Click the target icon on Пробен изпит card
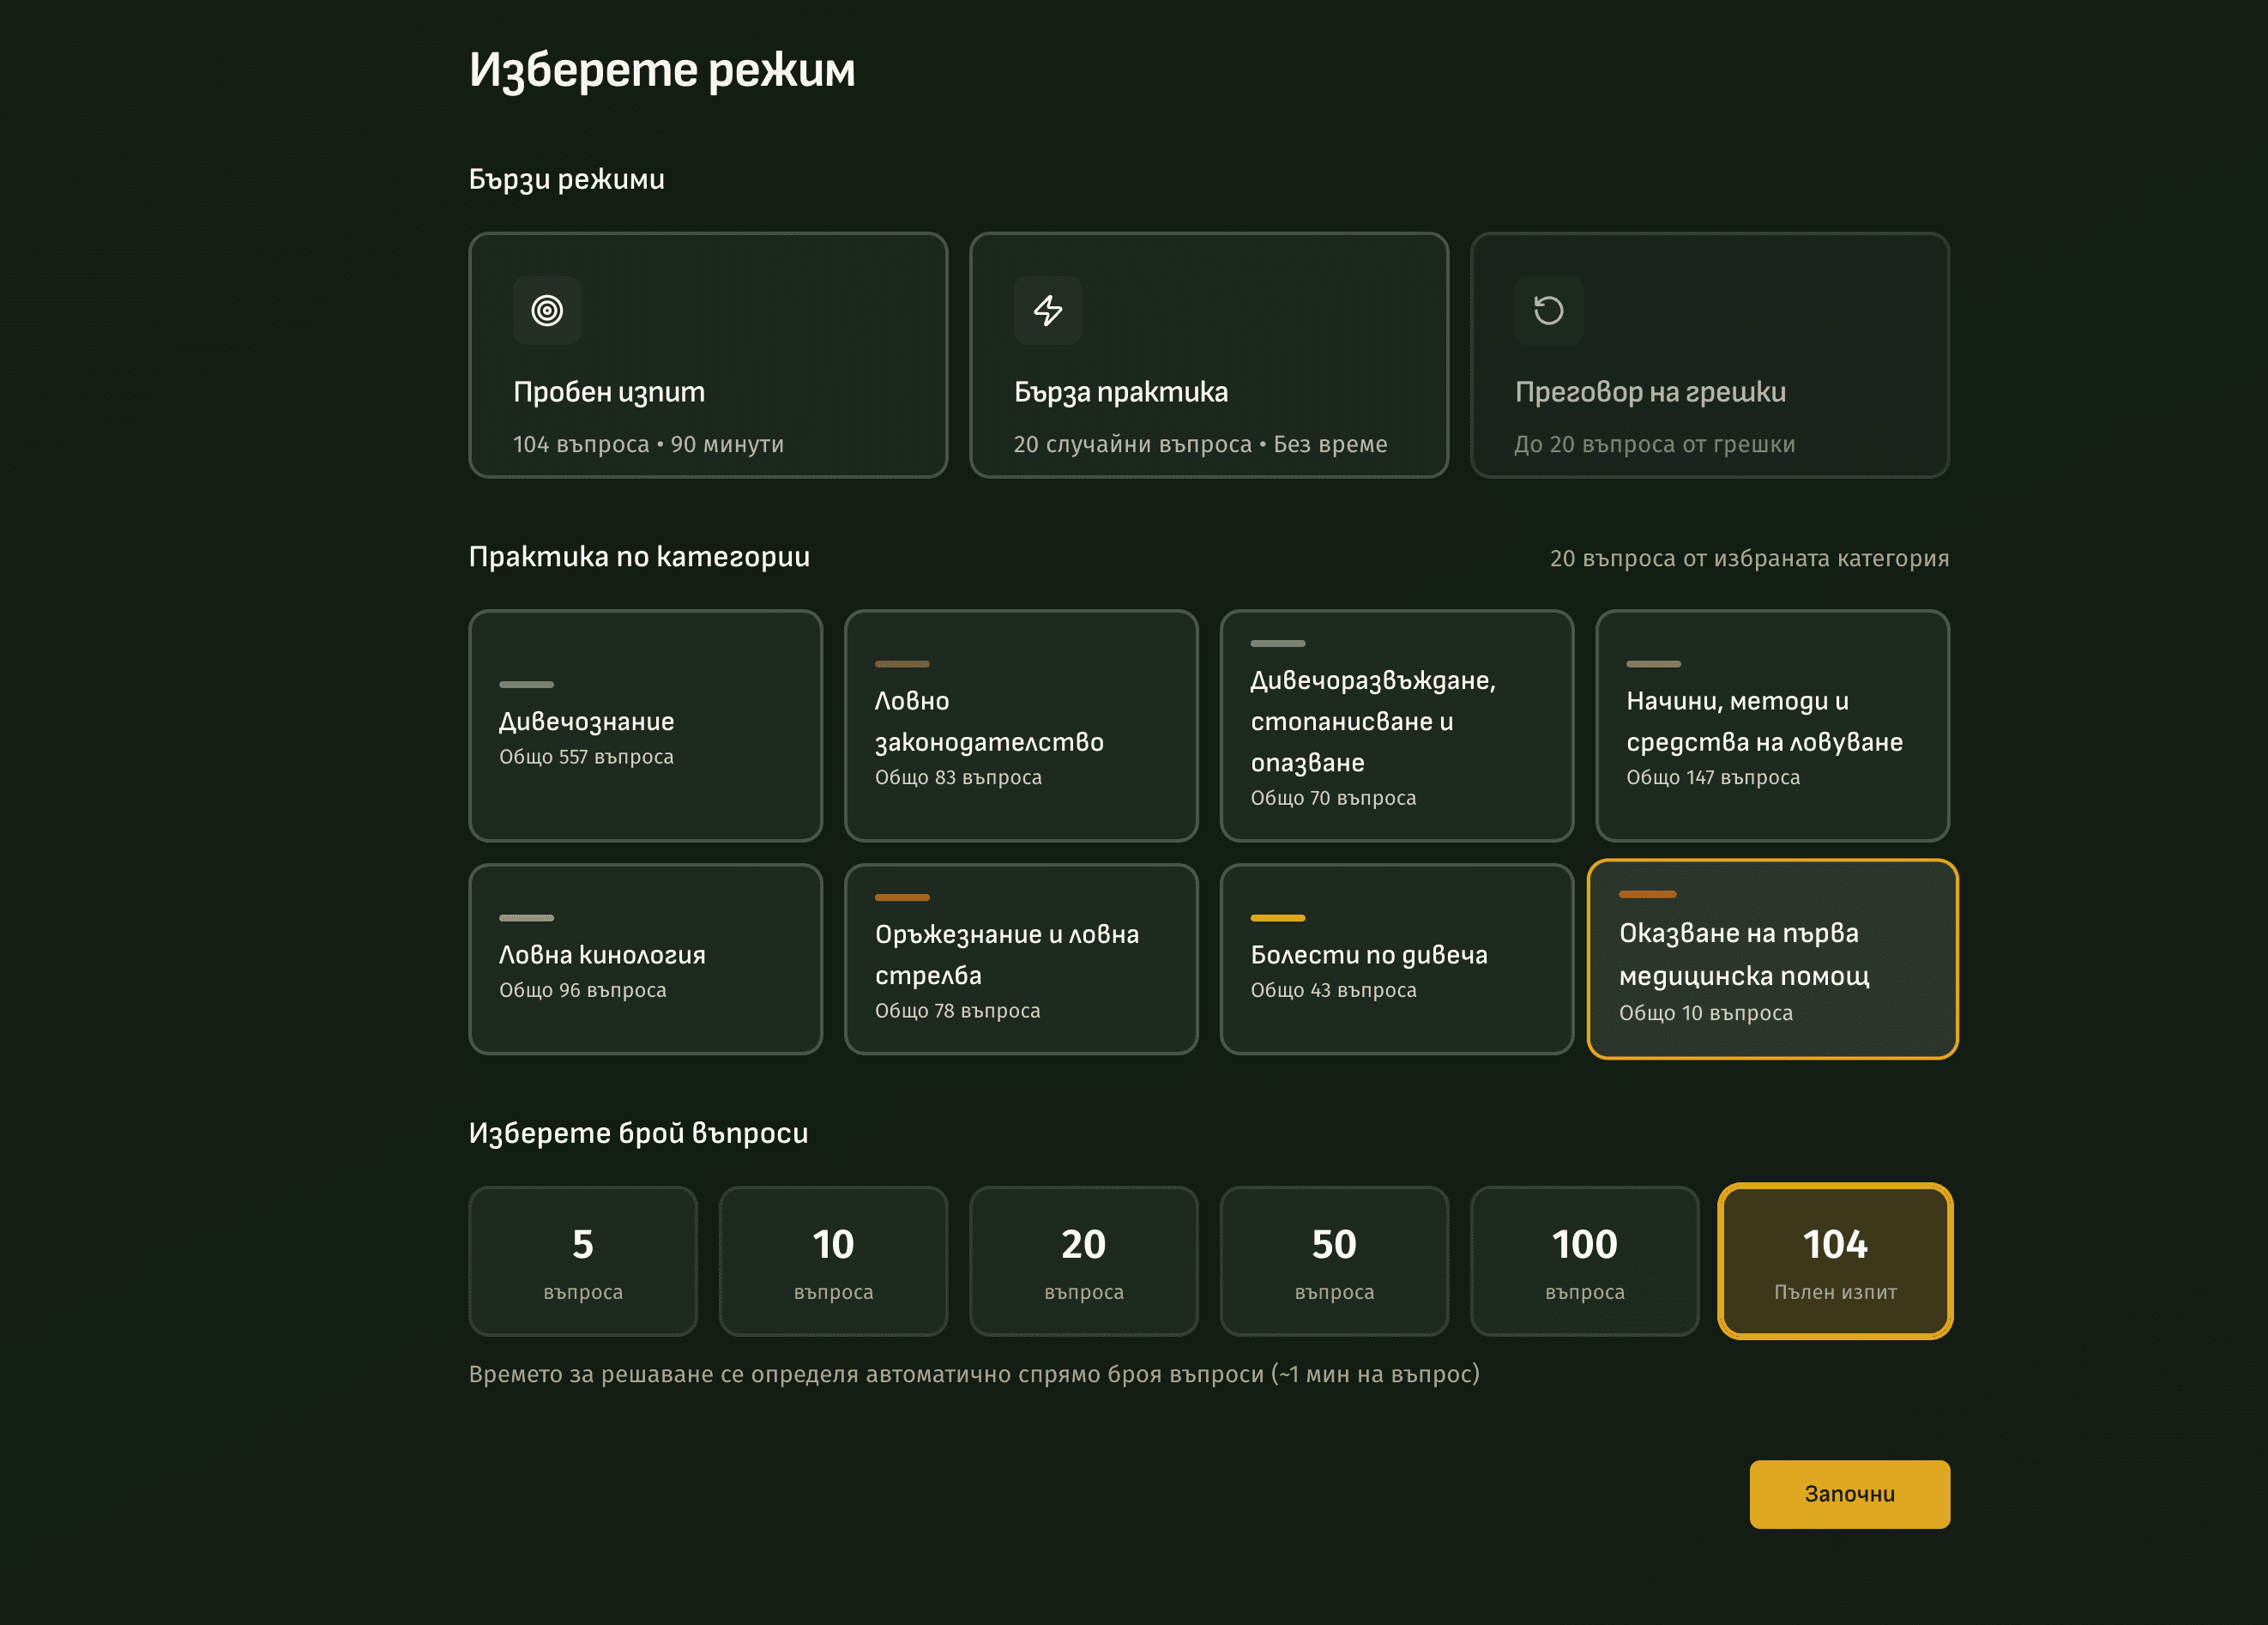2268x1625 pixels. tap(546, 310)
